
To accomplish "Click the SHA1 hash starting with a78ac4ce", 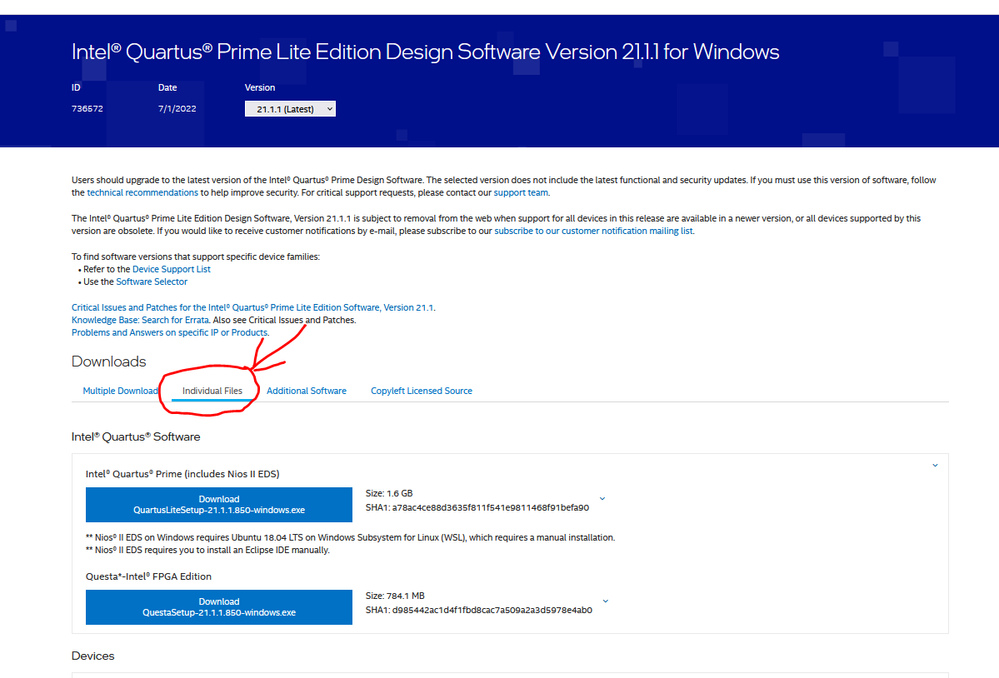I will (x=490, y=508).
